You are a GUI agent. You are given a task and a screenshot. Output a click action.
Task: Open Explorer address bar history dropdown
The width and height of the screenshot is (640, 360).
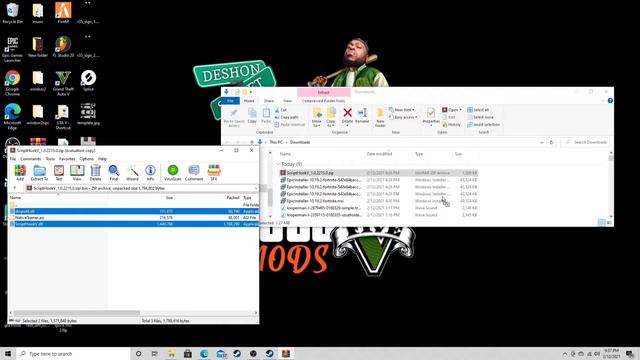[x=542, y=142]
